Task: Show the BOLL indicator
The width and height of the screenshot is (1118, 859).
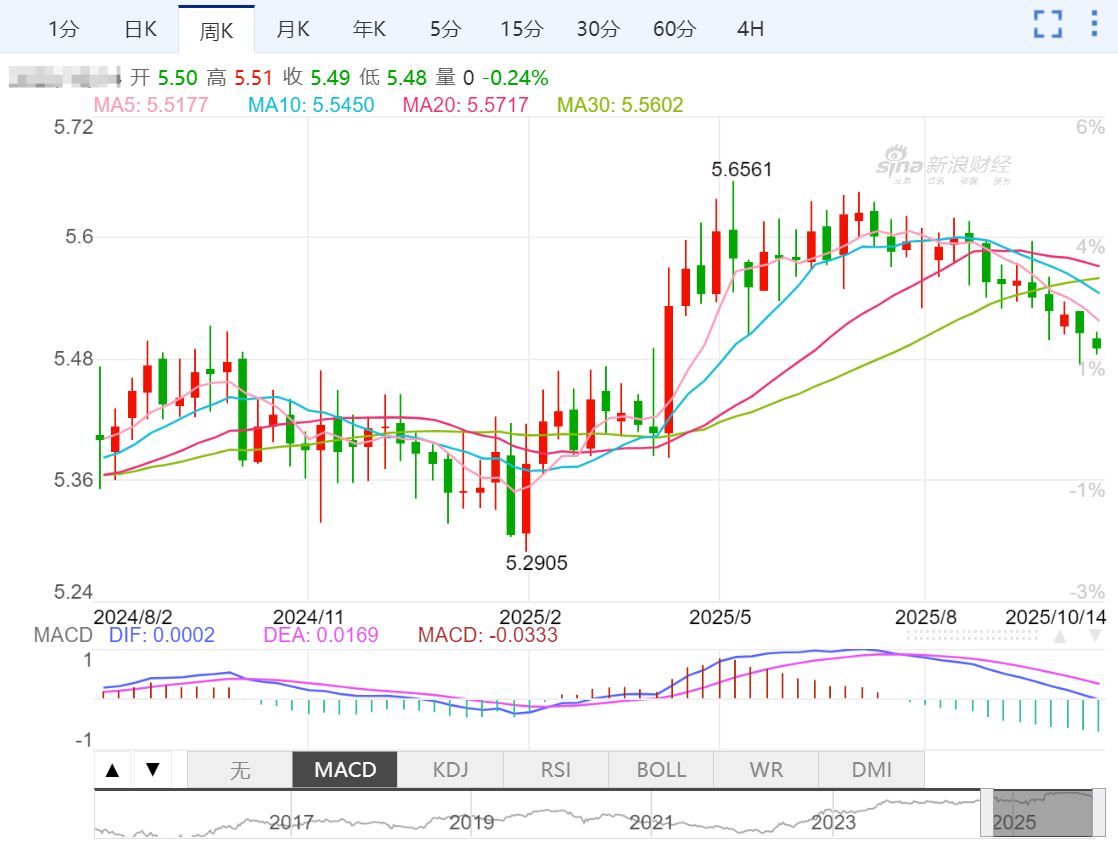Action: tap(661, 770)
